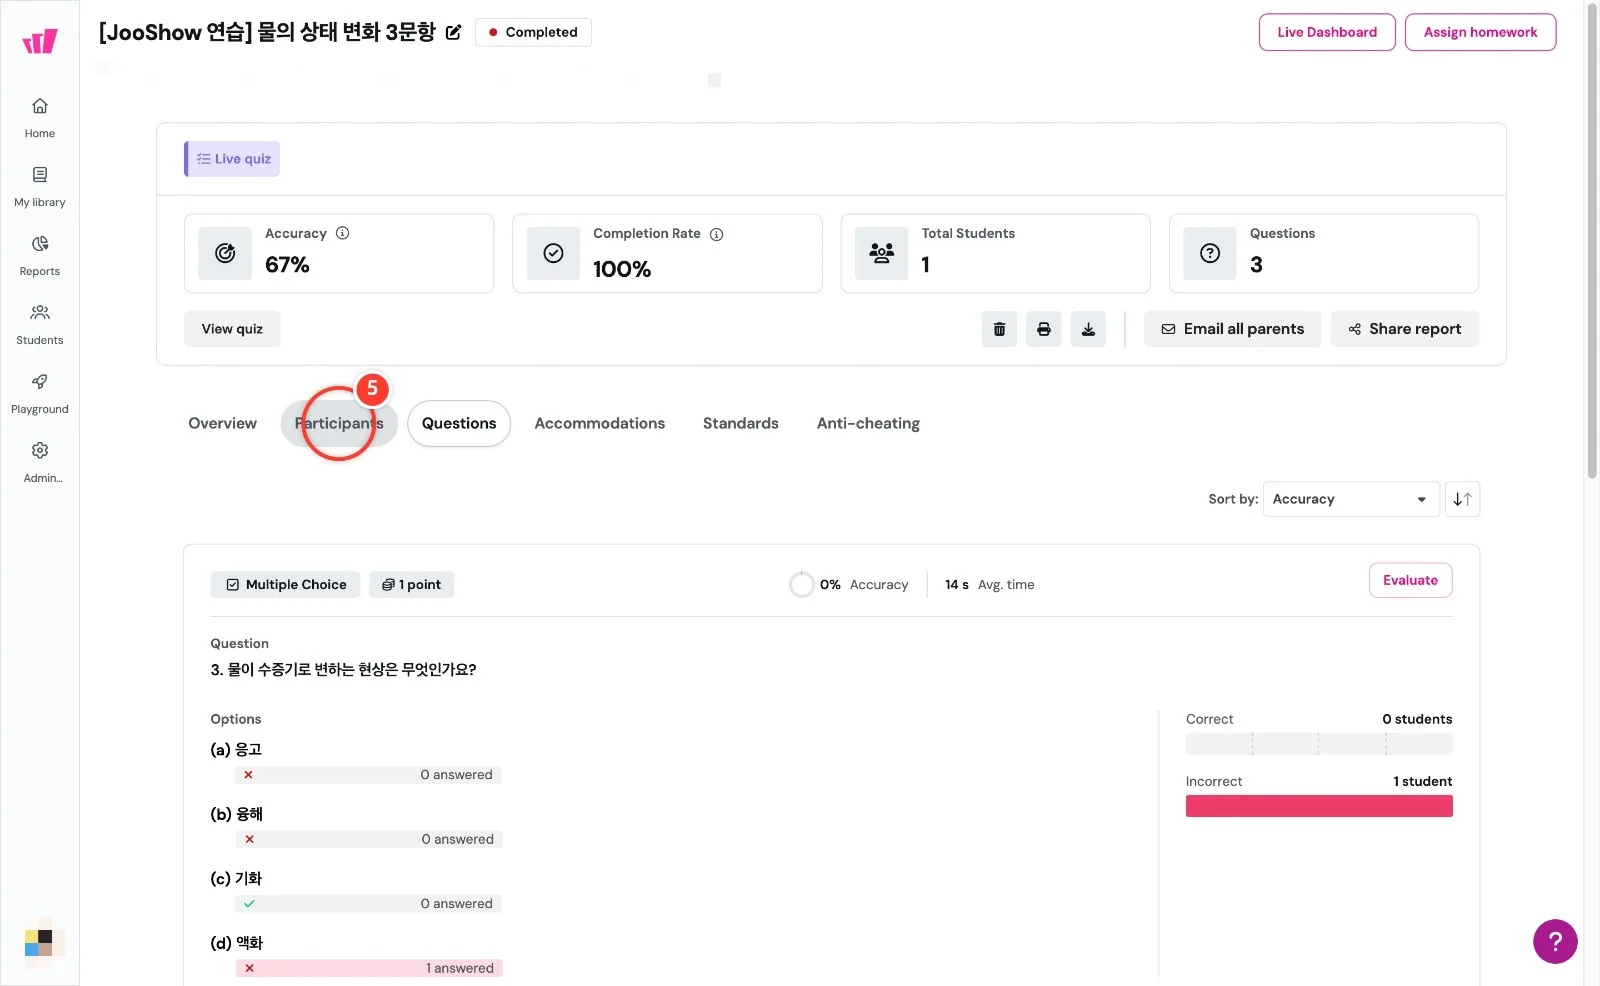Open the Students section in the sidebar
Viewport: 1600px width, 986px height.
pos(40,325)
